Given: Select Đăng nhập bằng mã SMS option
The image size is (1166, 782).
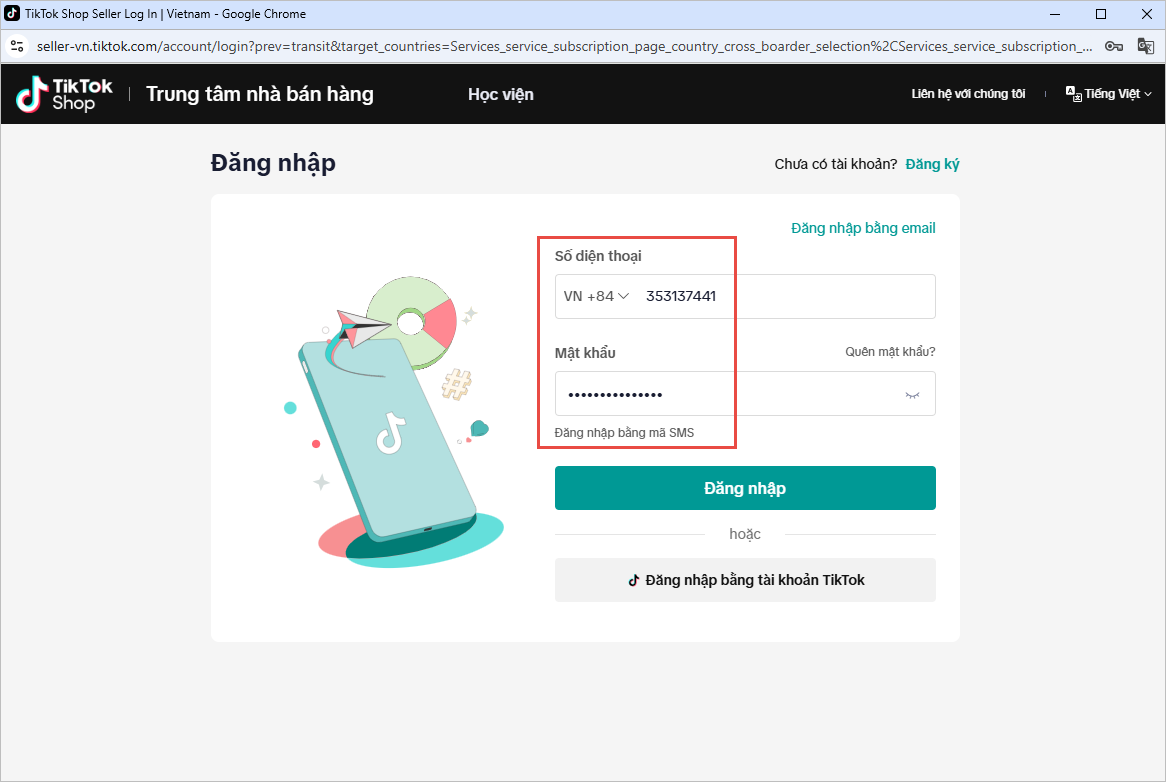Looking at the screenshot, I should coord(624,433).
